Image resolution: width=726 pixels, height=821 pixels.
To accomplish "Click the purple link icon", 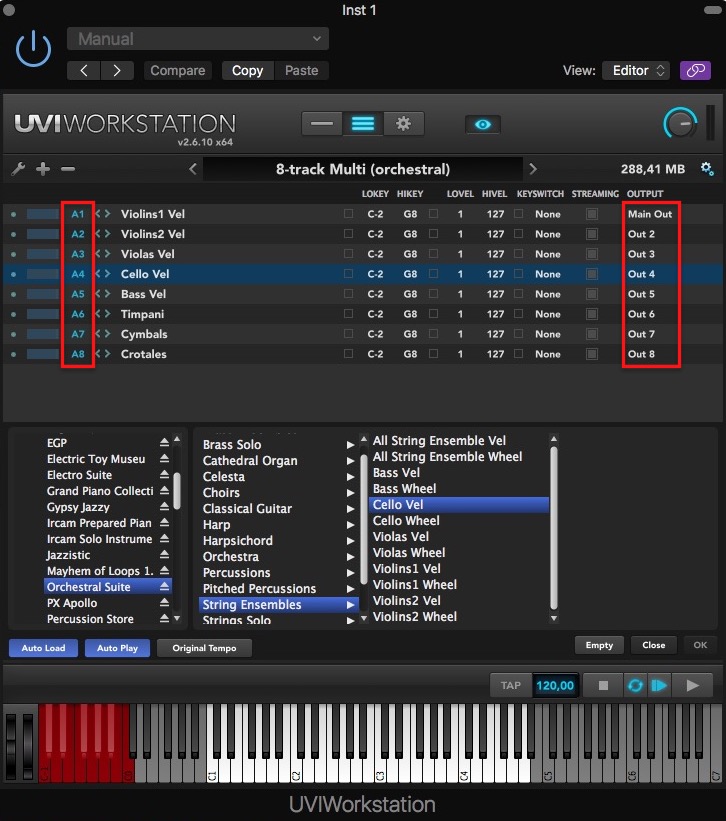I will coord(695,70).
